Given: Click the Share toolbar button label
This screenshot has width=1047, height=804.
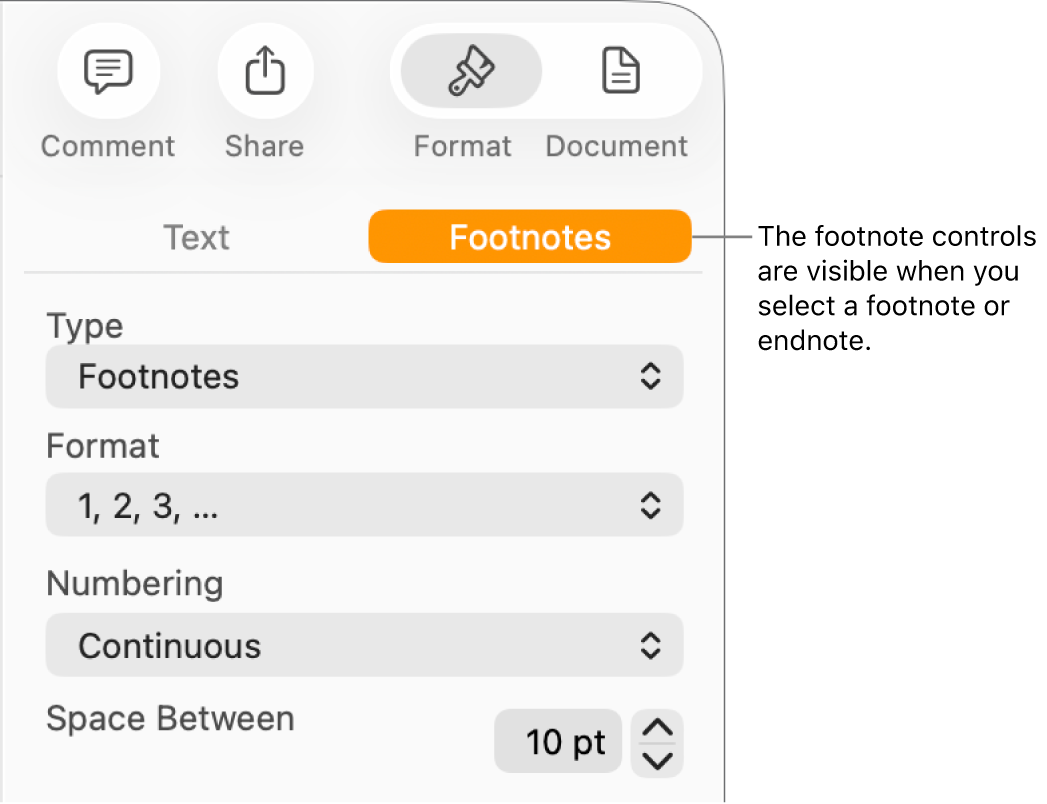Looking at the screenshot, I should [264, 146].
